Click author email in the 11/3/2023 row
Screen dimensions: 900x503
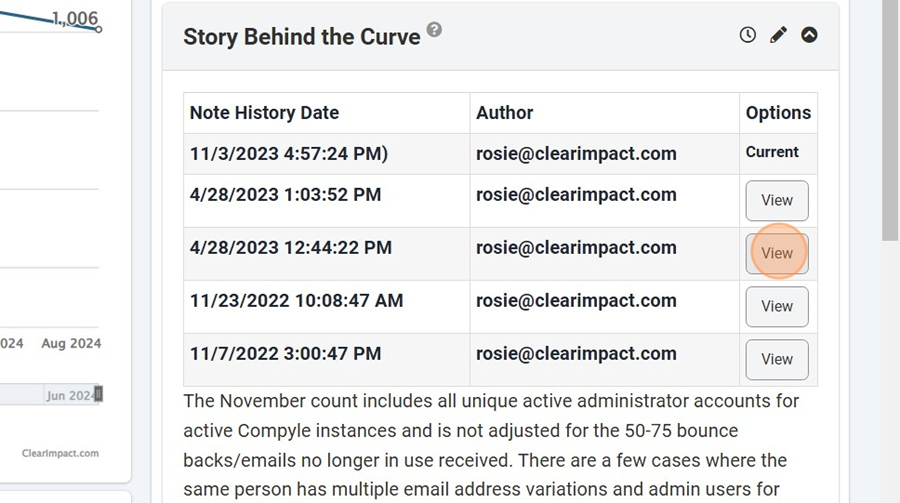[576, 154]
